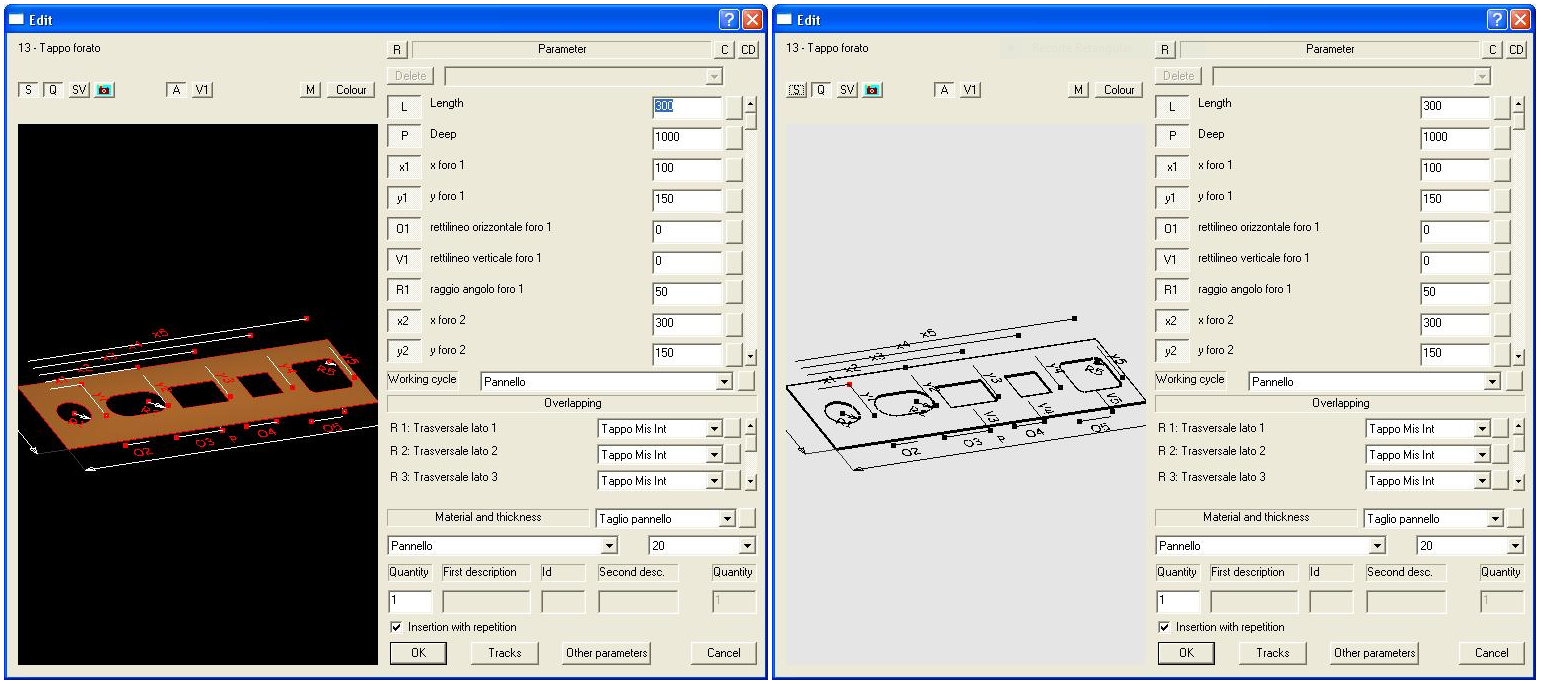Click OK in right Edit window
Screen dimensions: 1541x684
tap(1186, 653)
